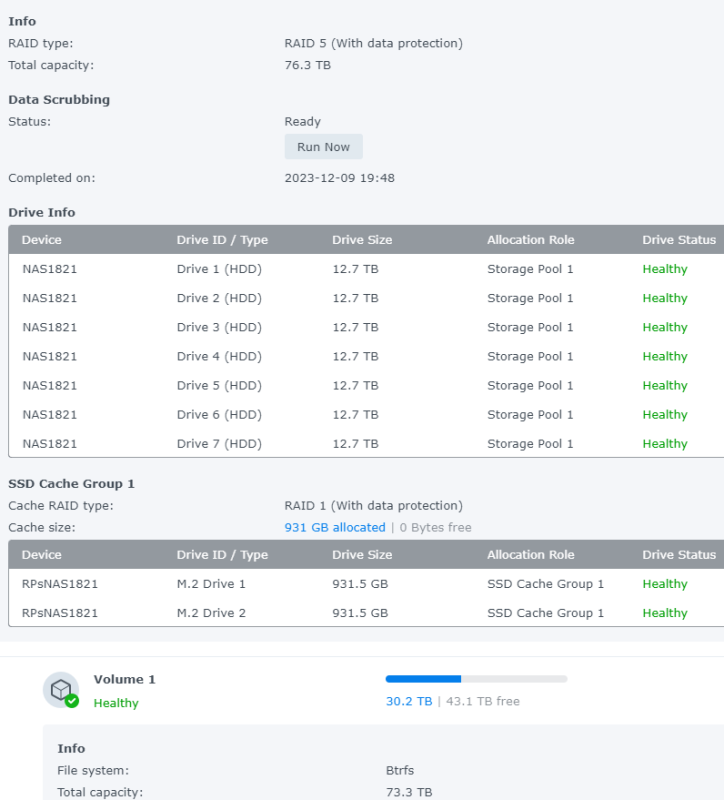Viewport: 724px width, 800px height.
Task: Click Healthy status of M.2 Drive 1
Action: click(x=665, y=584)
